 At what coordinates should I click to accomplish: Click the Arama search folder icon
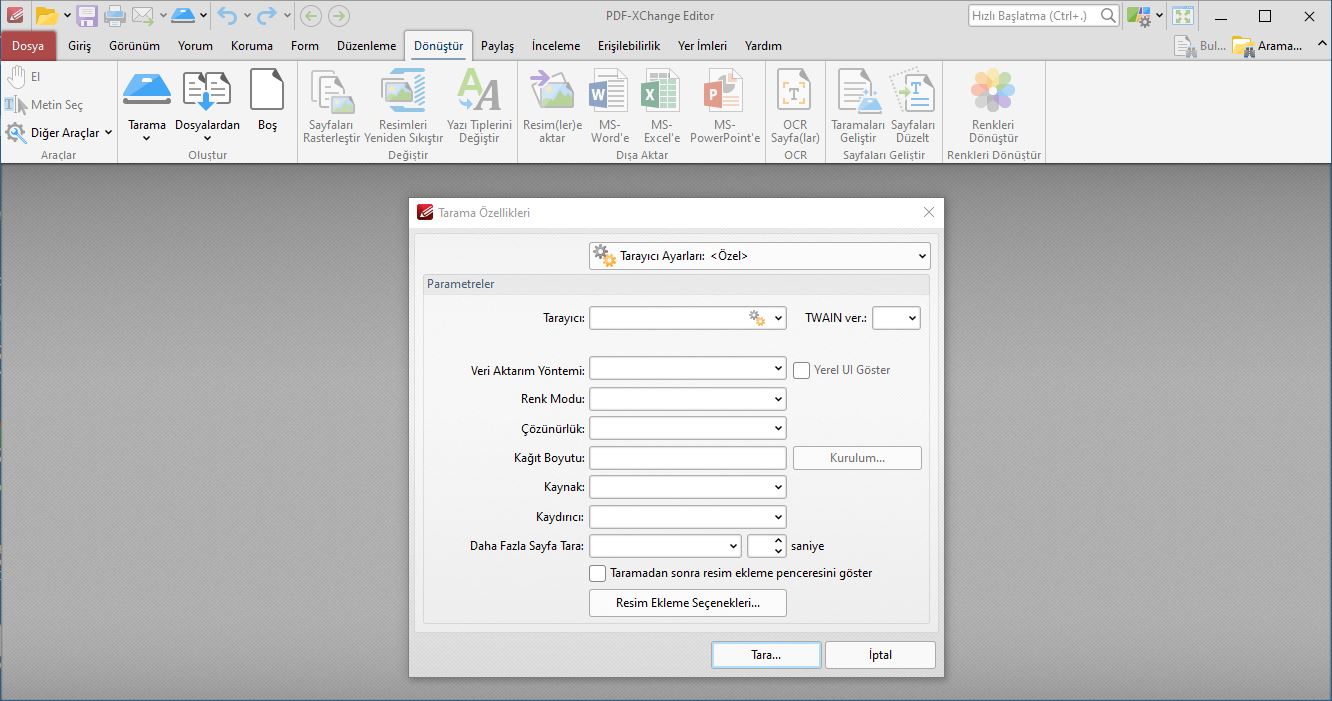1267,45
